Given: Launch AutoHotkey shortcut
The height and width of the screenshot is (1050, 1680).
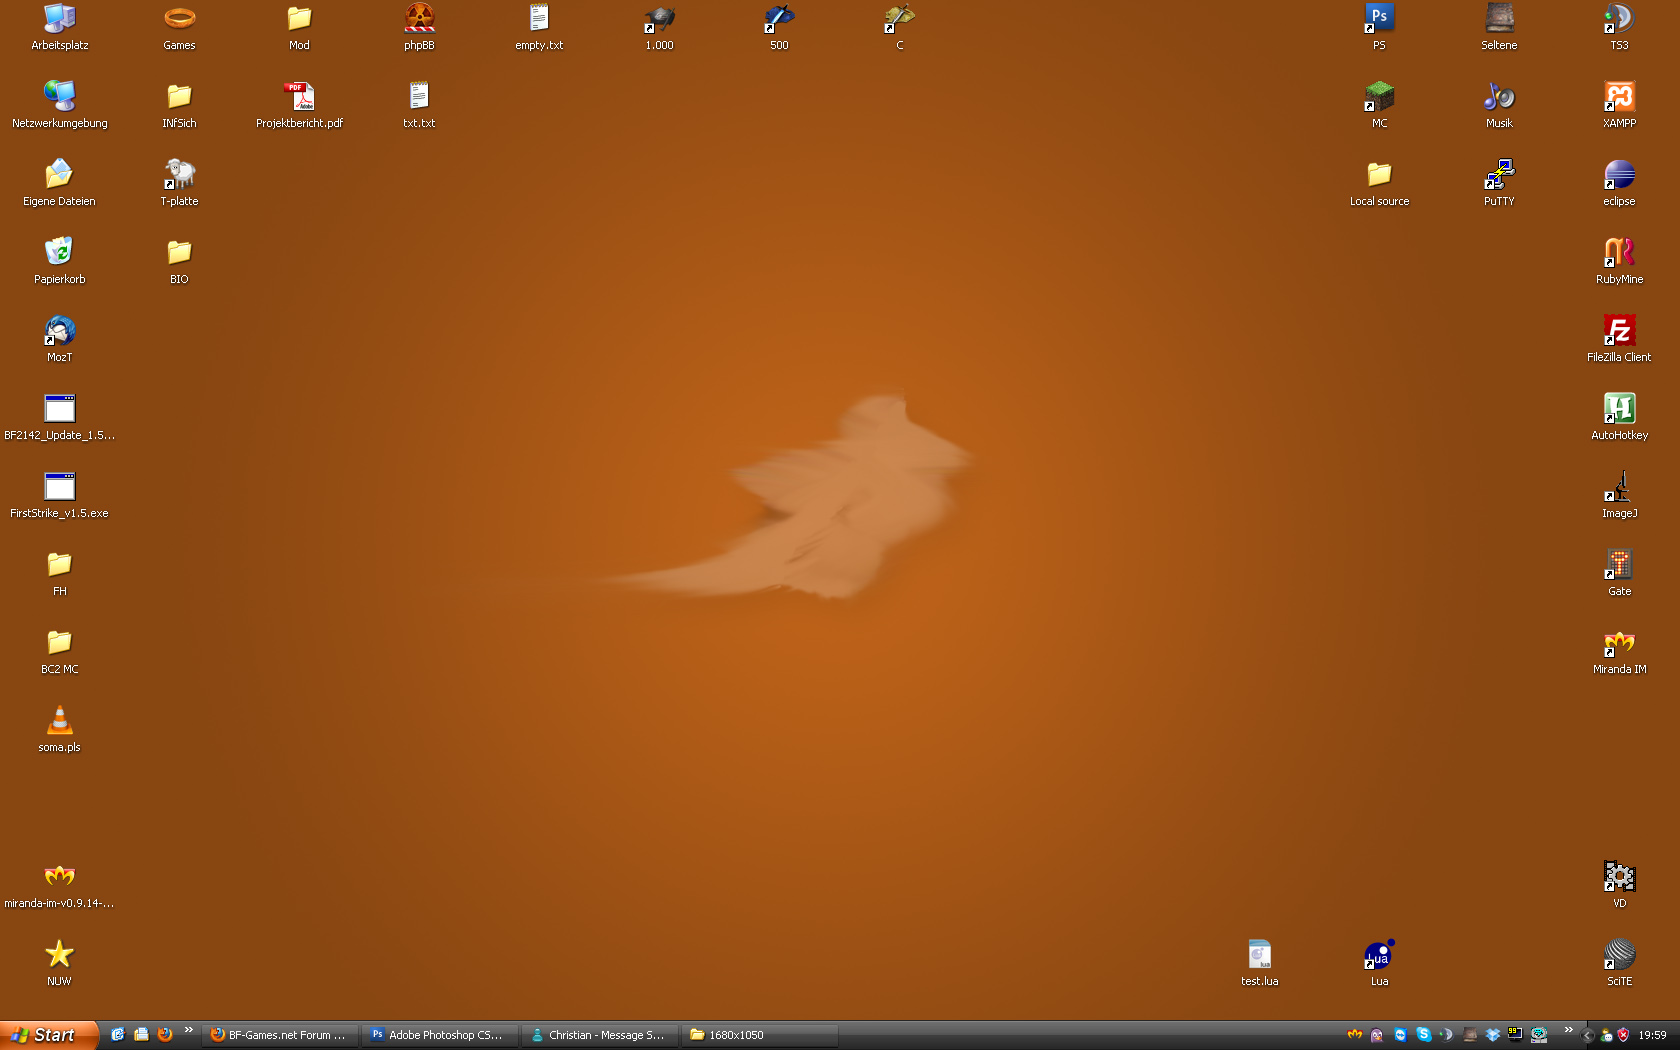Looking at the screenshot, I should [1620, 416].
